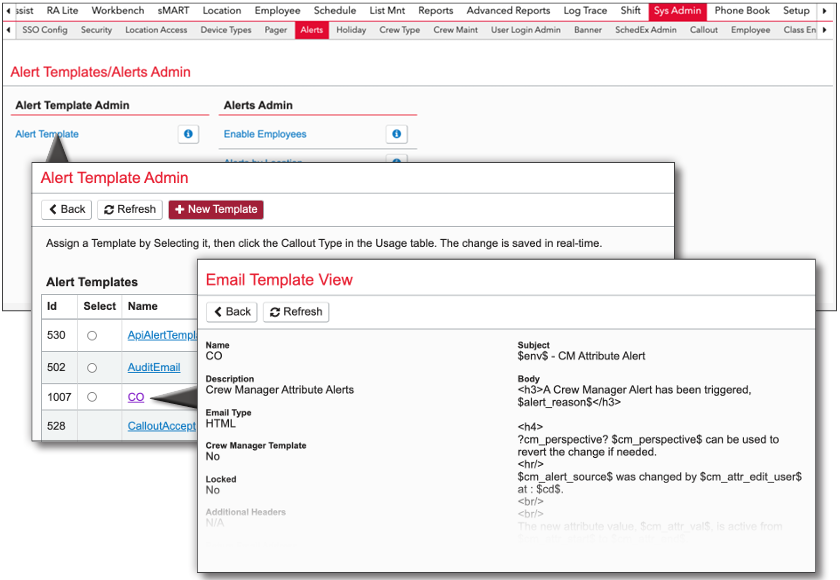Select the radio button for CO template 1007
The height and width of the screenshot is (580, 840).
coord(92,397)
